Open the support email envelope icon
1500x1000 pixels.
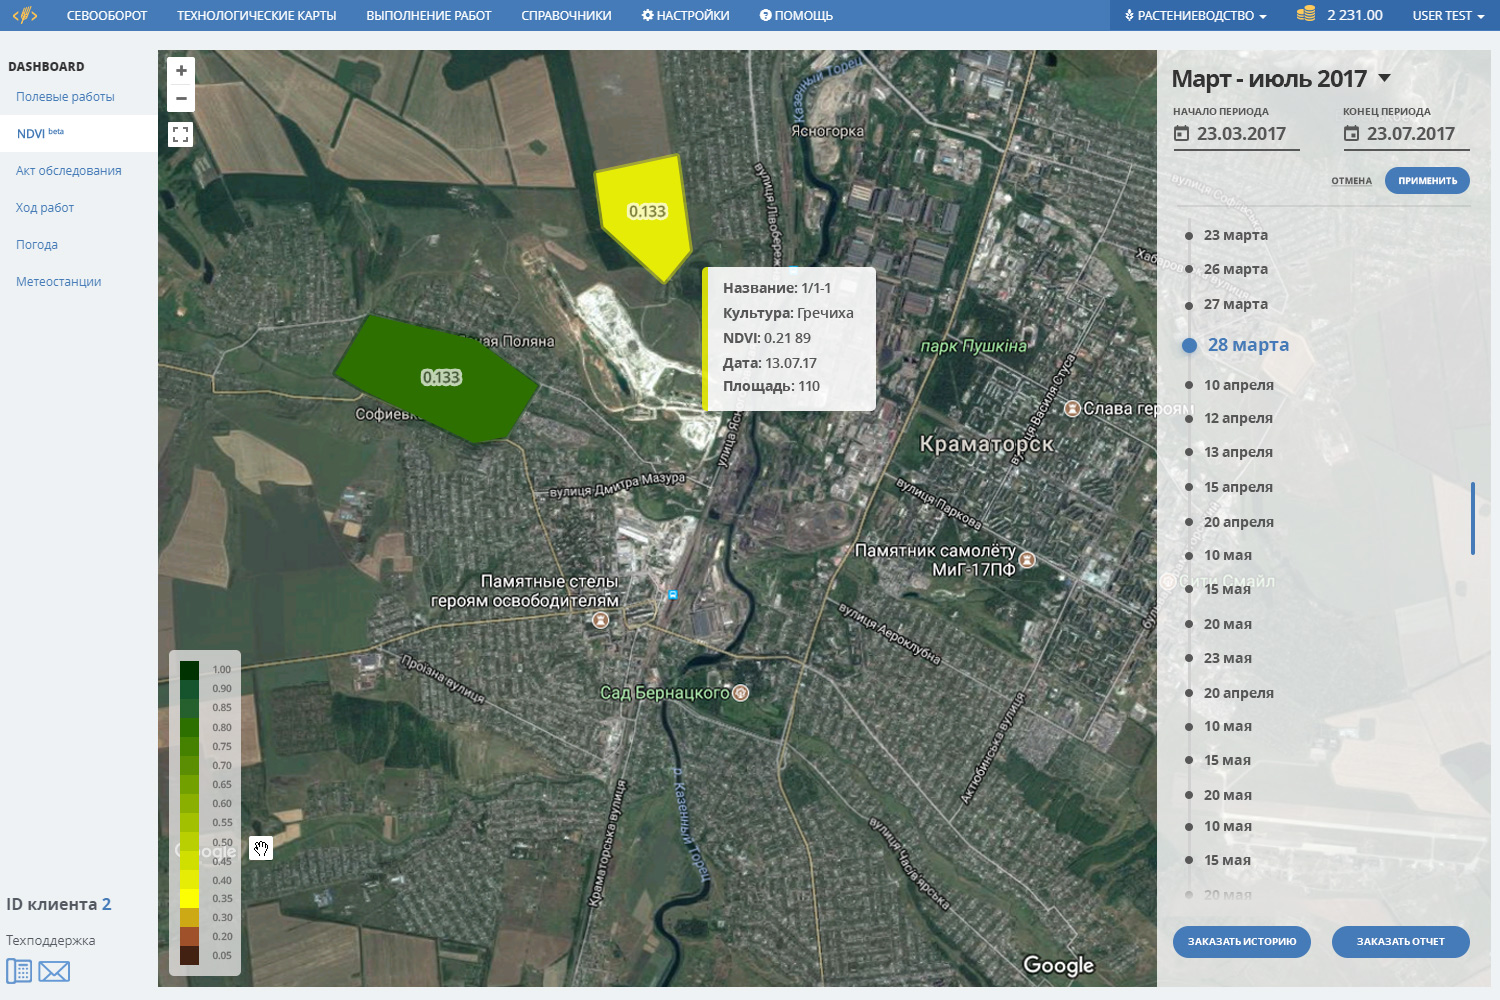click(x=54, y=971)
